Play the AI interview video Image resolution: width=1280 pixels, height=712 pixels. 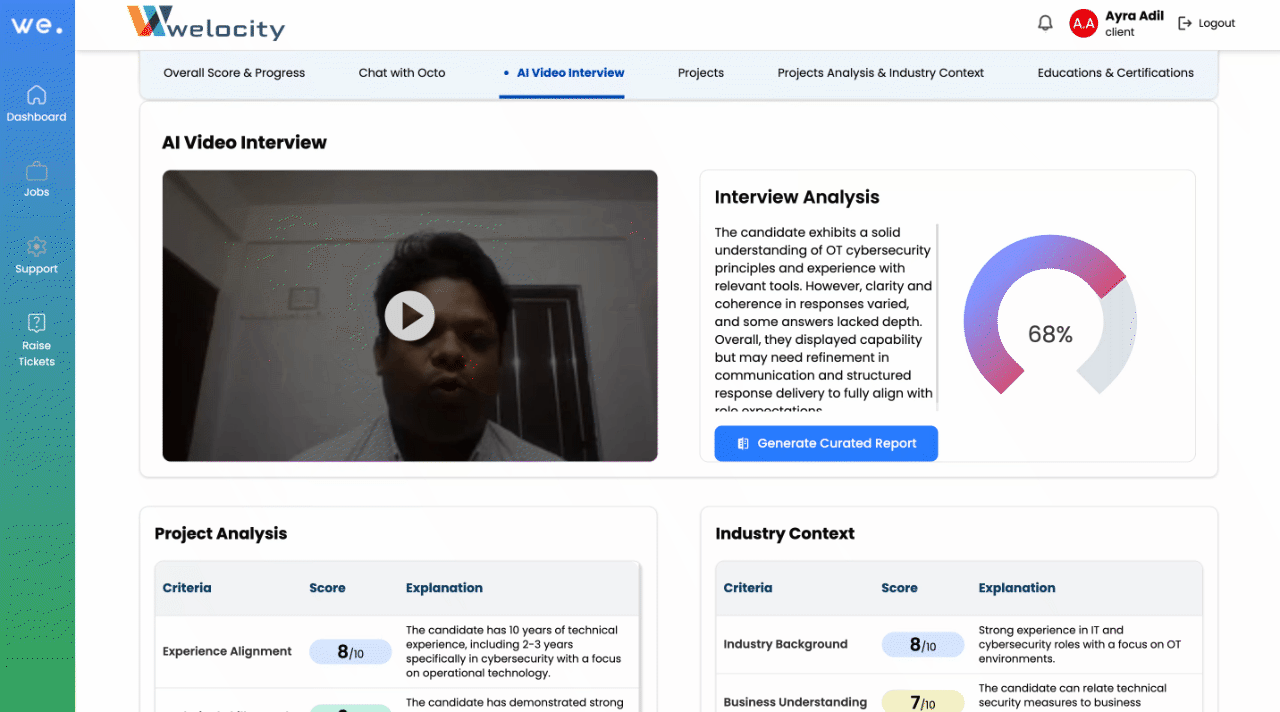[x=410, y=316]
